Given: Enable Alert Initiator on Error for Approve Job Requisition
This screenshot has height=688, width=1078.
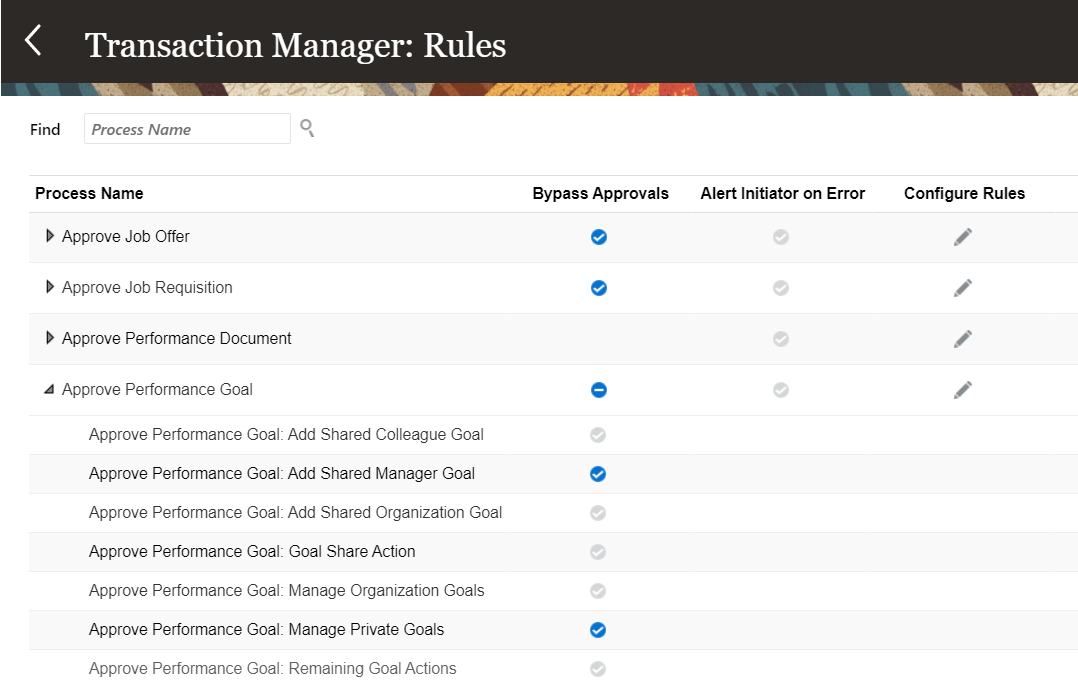Looking at the screenshot, I should coord(780,287).
